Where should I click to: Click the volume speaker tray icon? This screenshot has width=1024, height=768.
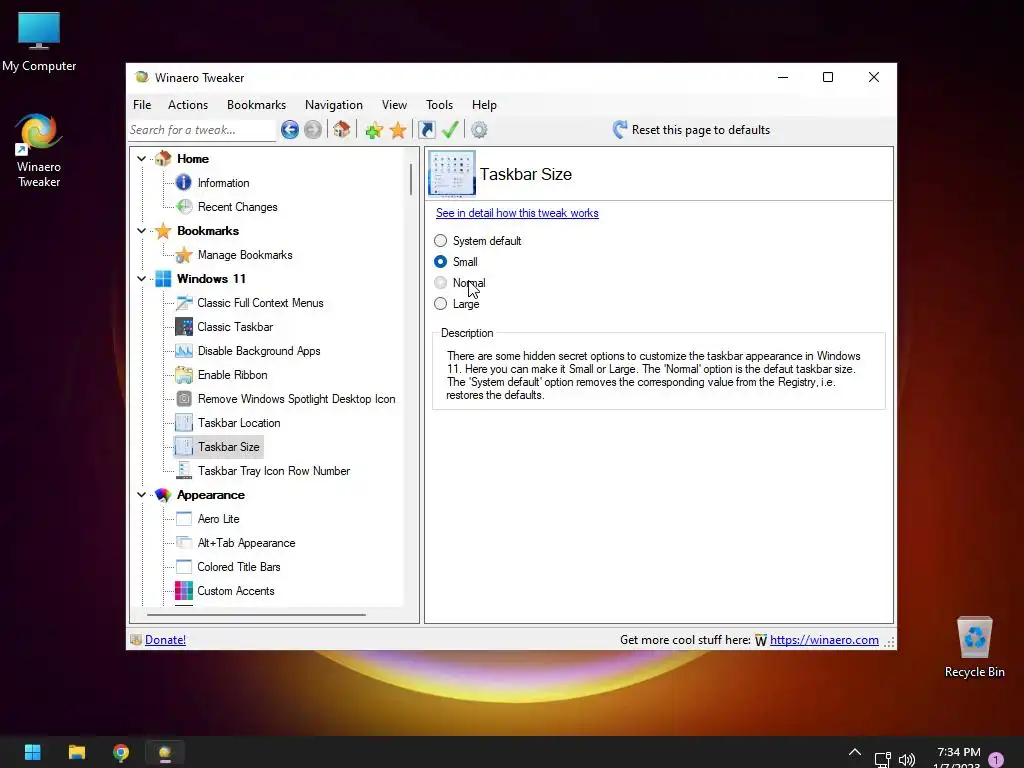tap(906, 760)
